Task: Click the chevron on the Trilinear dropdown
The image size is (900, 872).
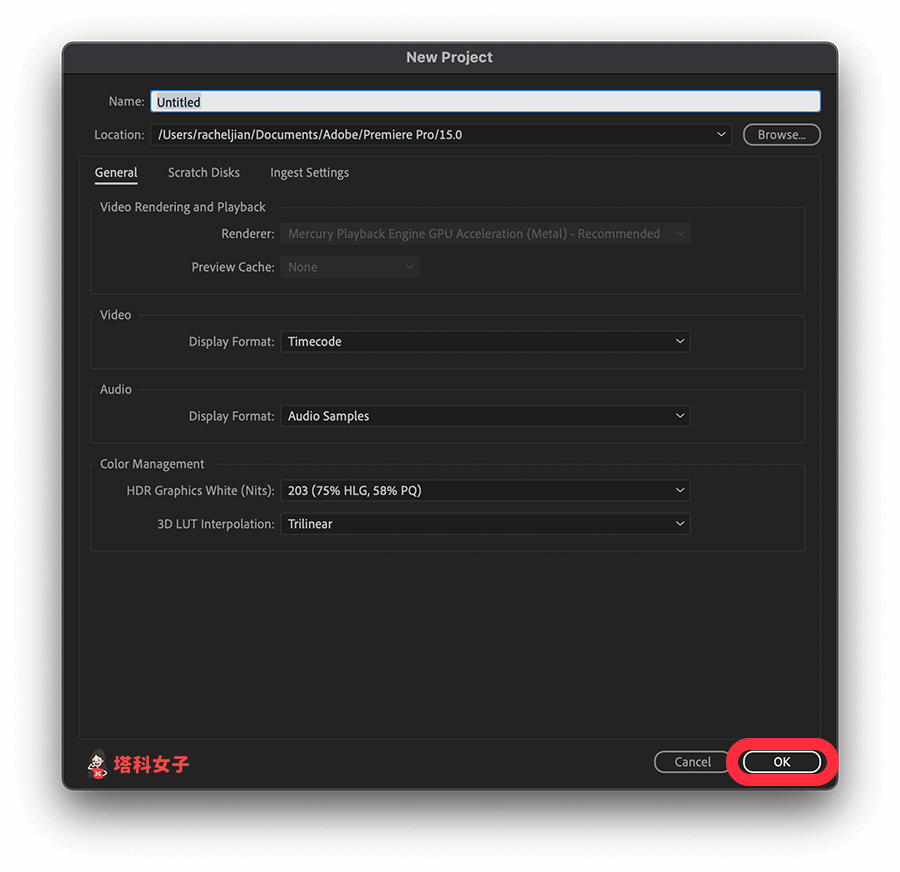Action: click(x=680, y=523)
